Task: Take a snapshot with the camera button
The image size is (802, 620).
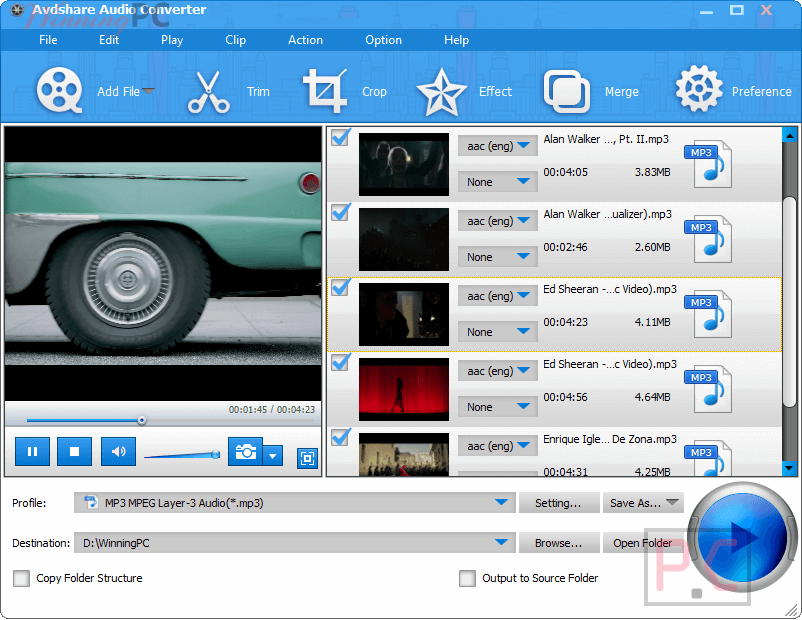Action: coord(246,451)
